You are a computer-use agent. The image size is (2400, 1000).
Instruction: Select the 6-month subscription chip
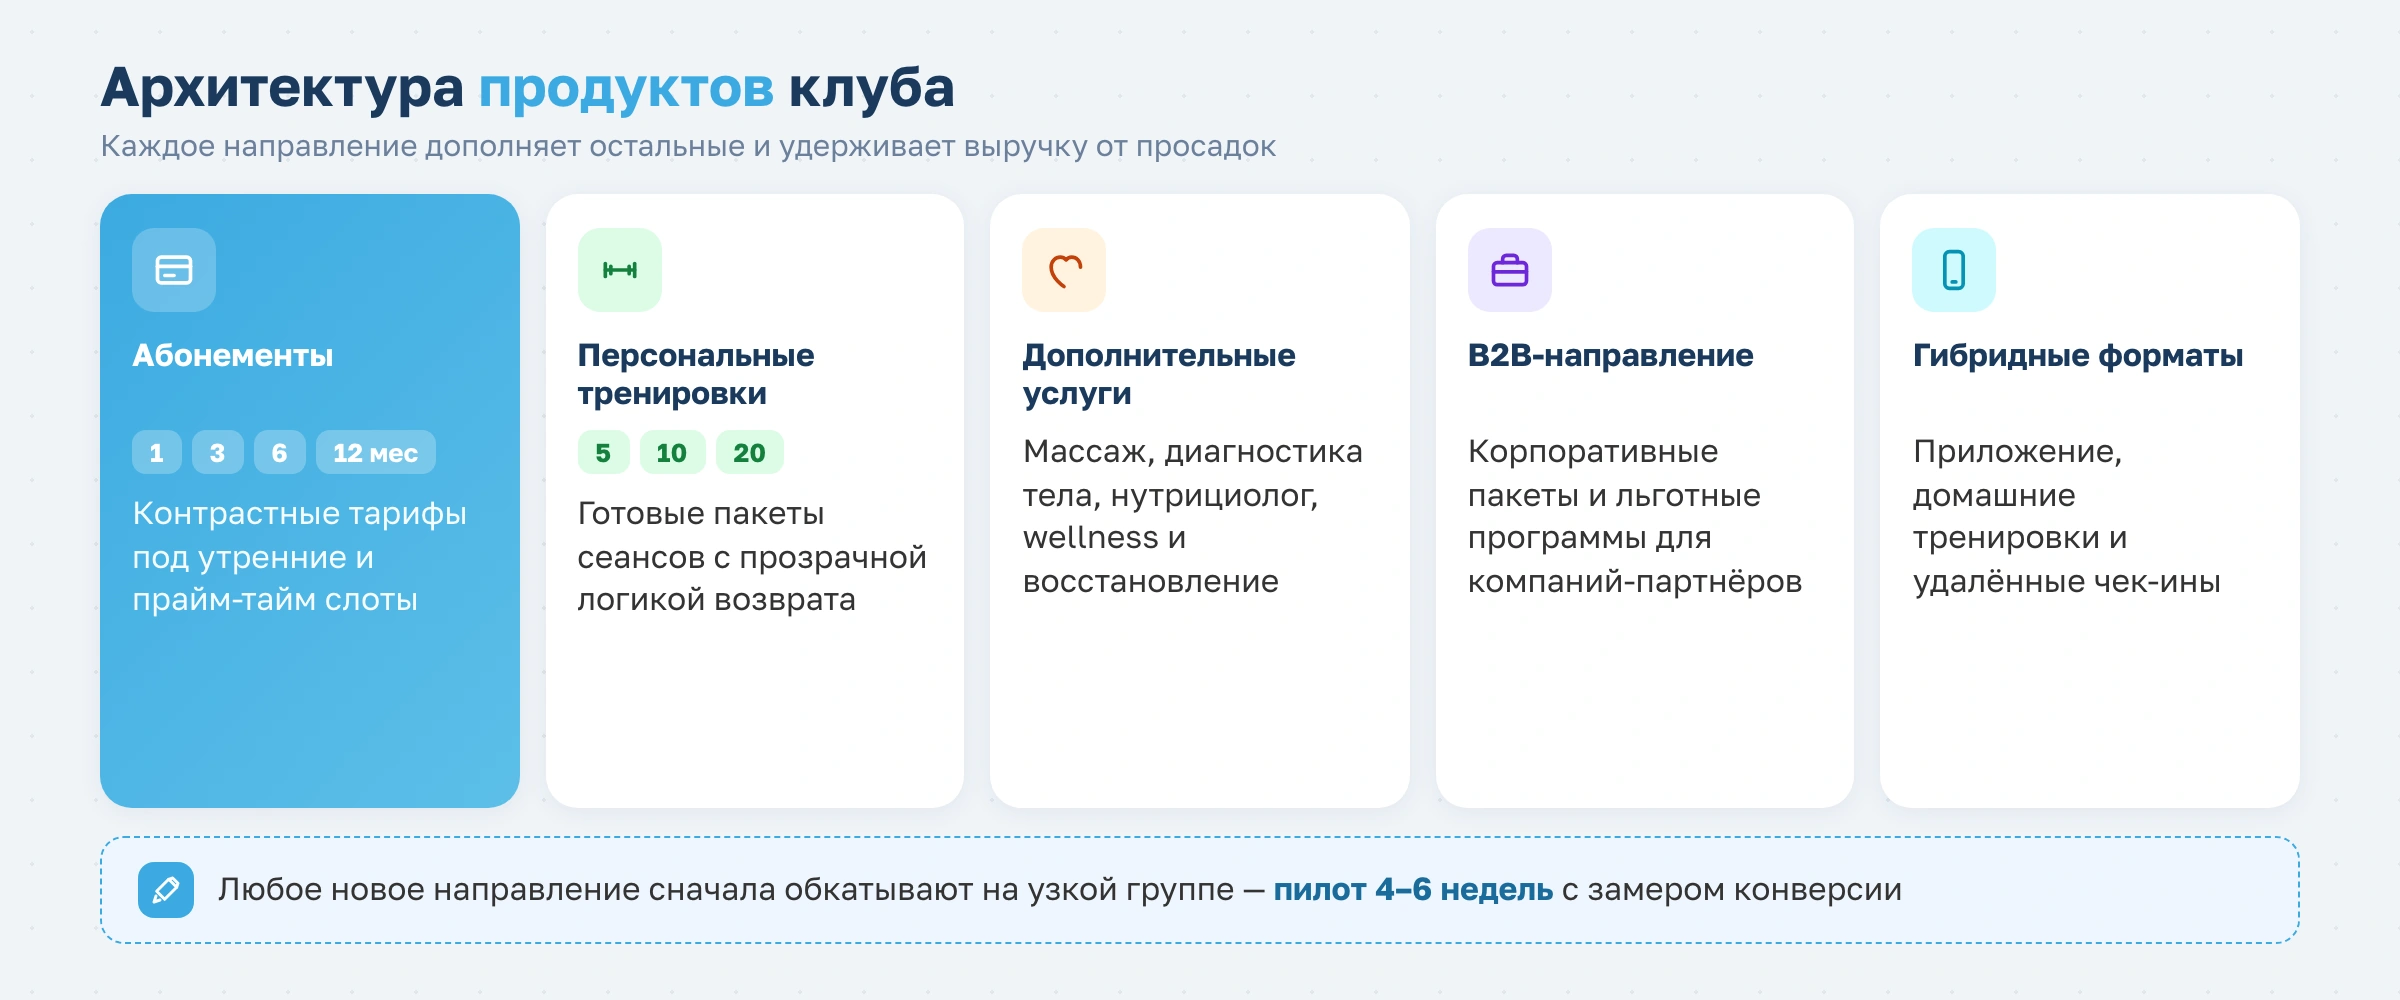coord(280,452)
